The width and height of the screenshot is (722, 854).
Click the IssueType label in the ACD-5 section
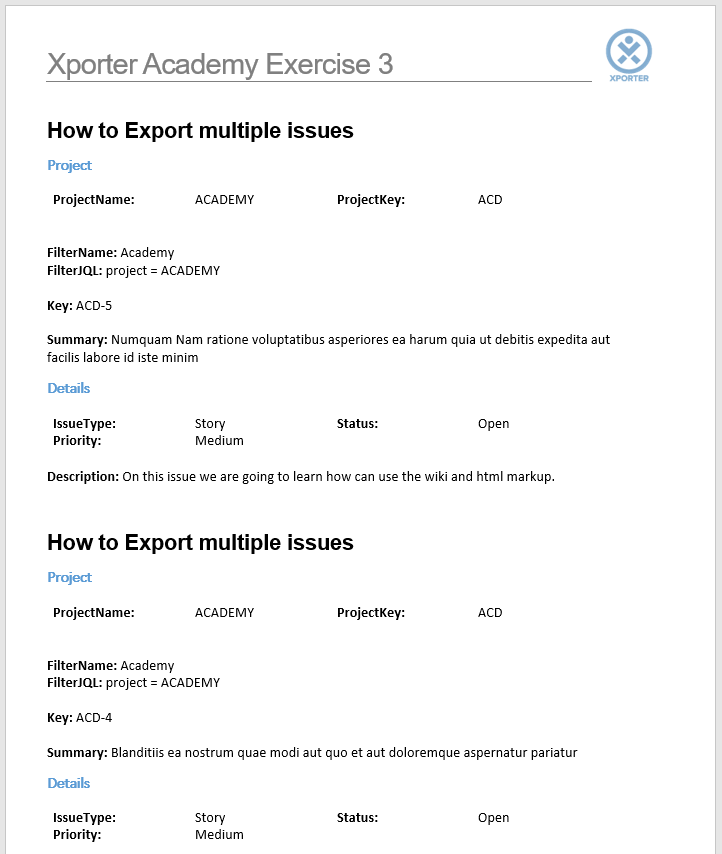pyautogui.click(x=84, y=424)
